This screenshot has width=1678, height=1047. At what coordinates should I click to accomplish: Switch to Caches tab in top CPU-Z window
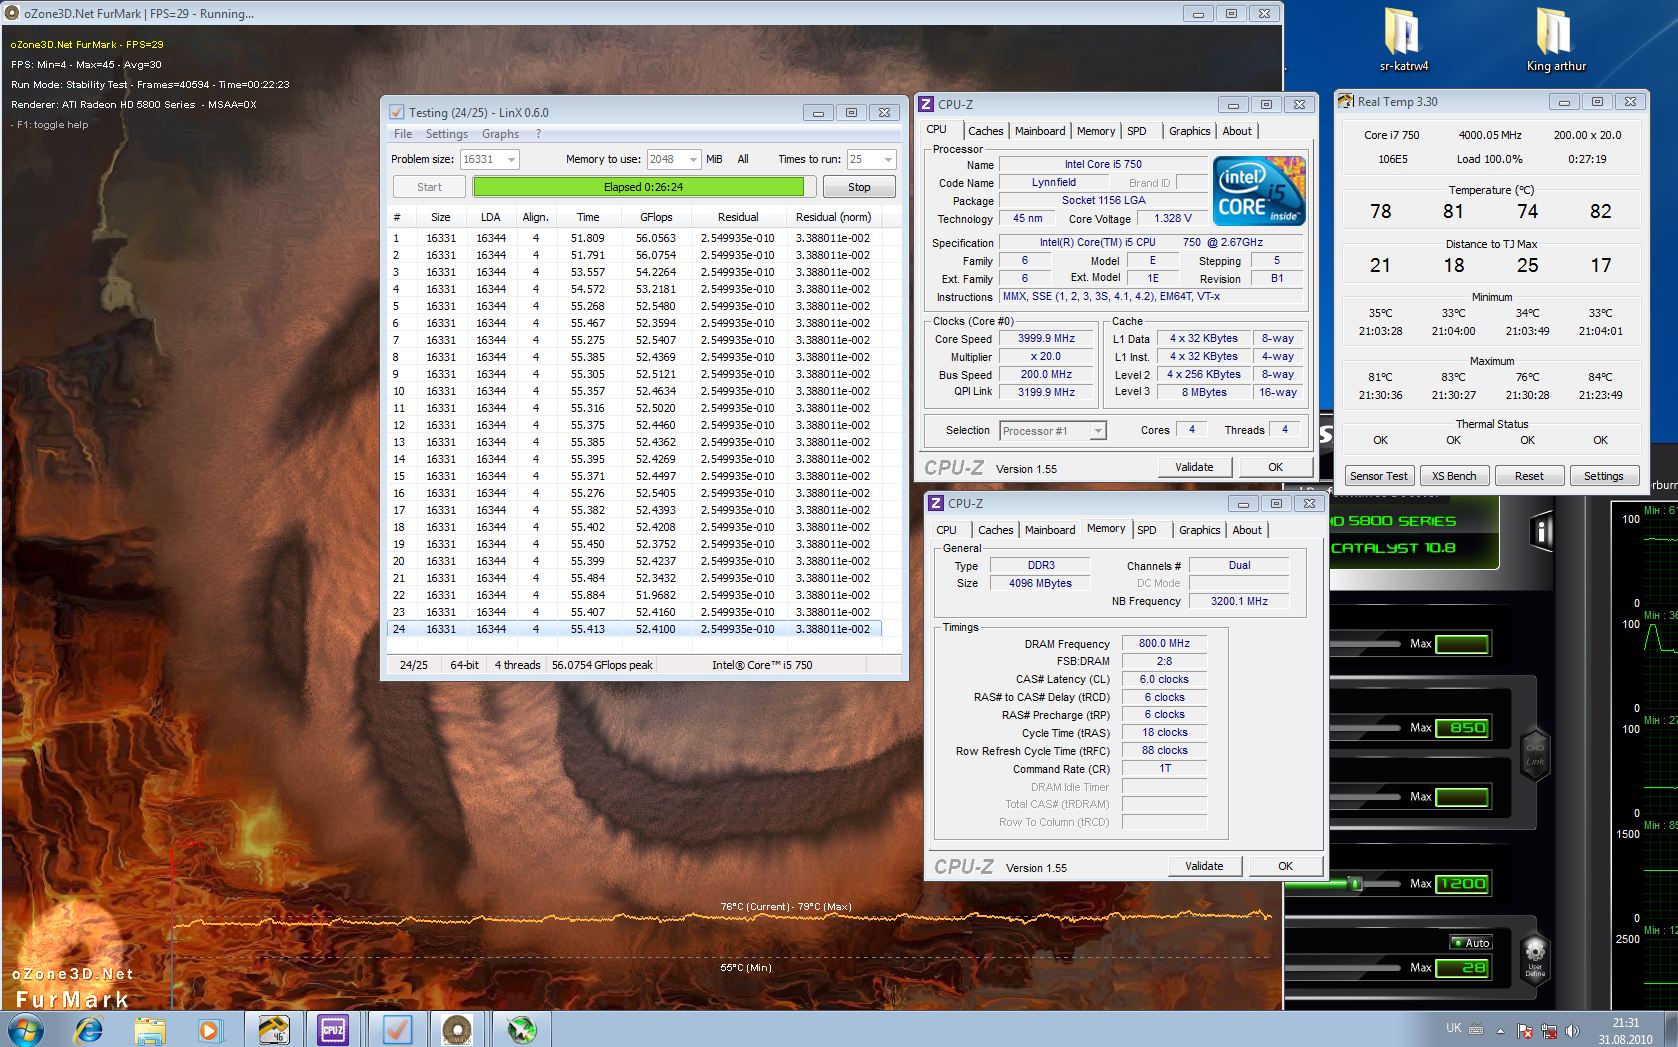coord(985,131)
